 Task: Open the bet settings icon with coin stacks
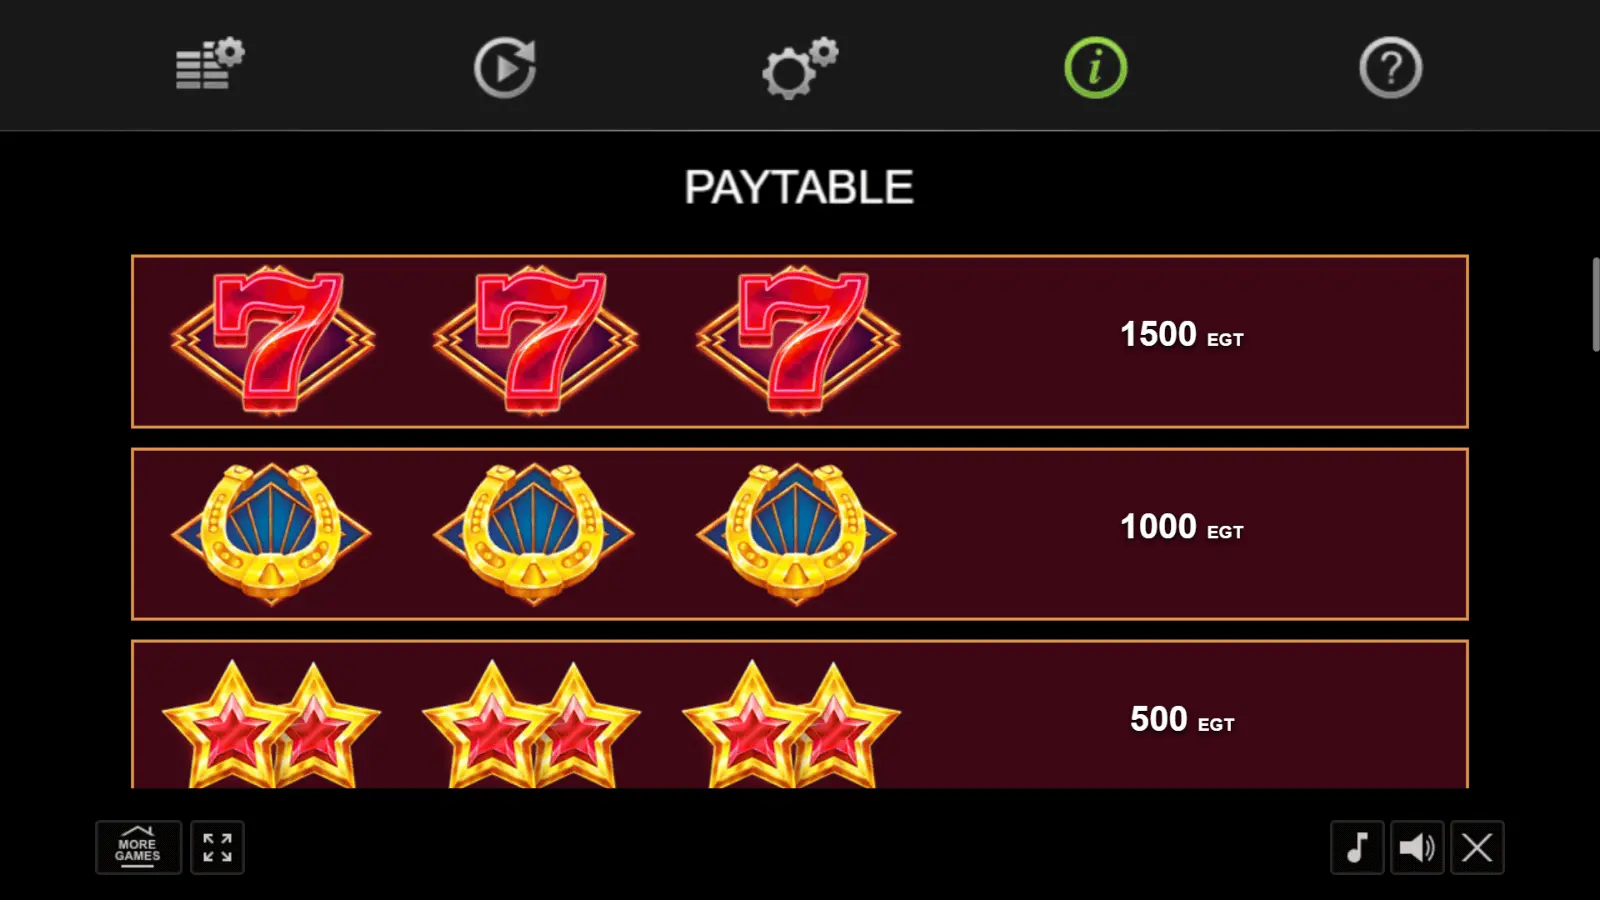(210, 66)
